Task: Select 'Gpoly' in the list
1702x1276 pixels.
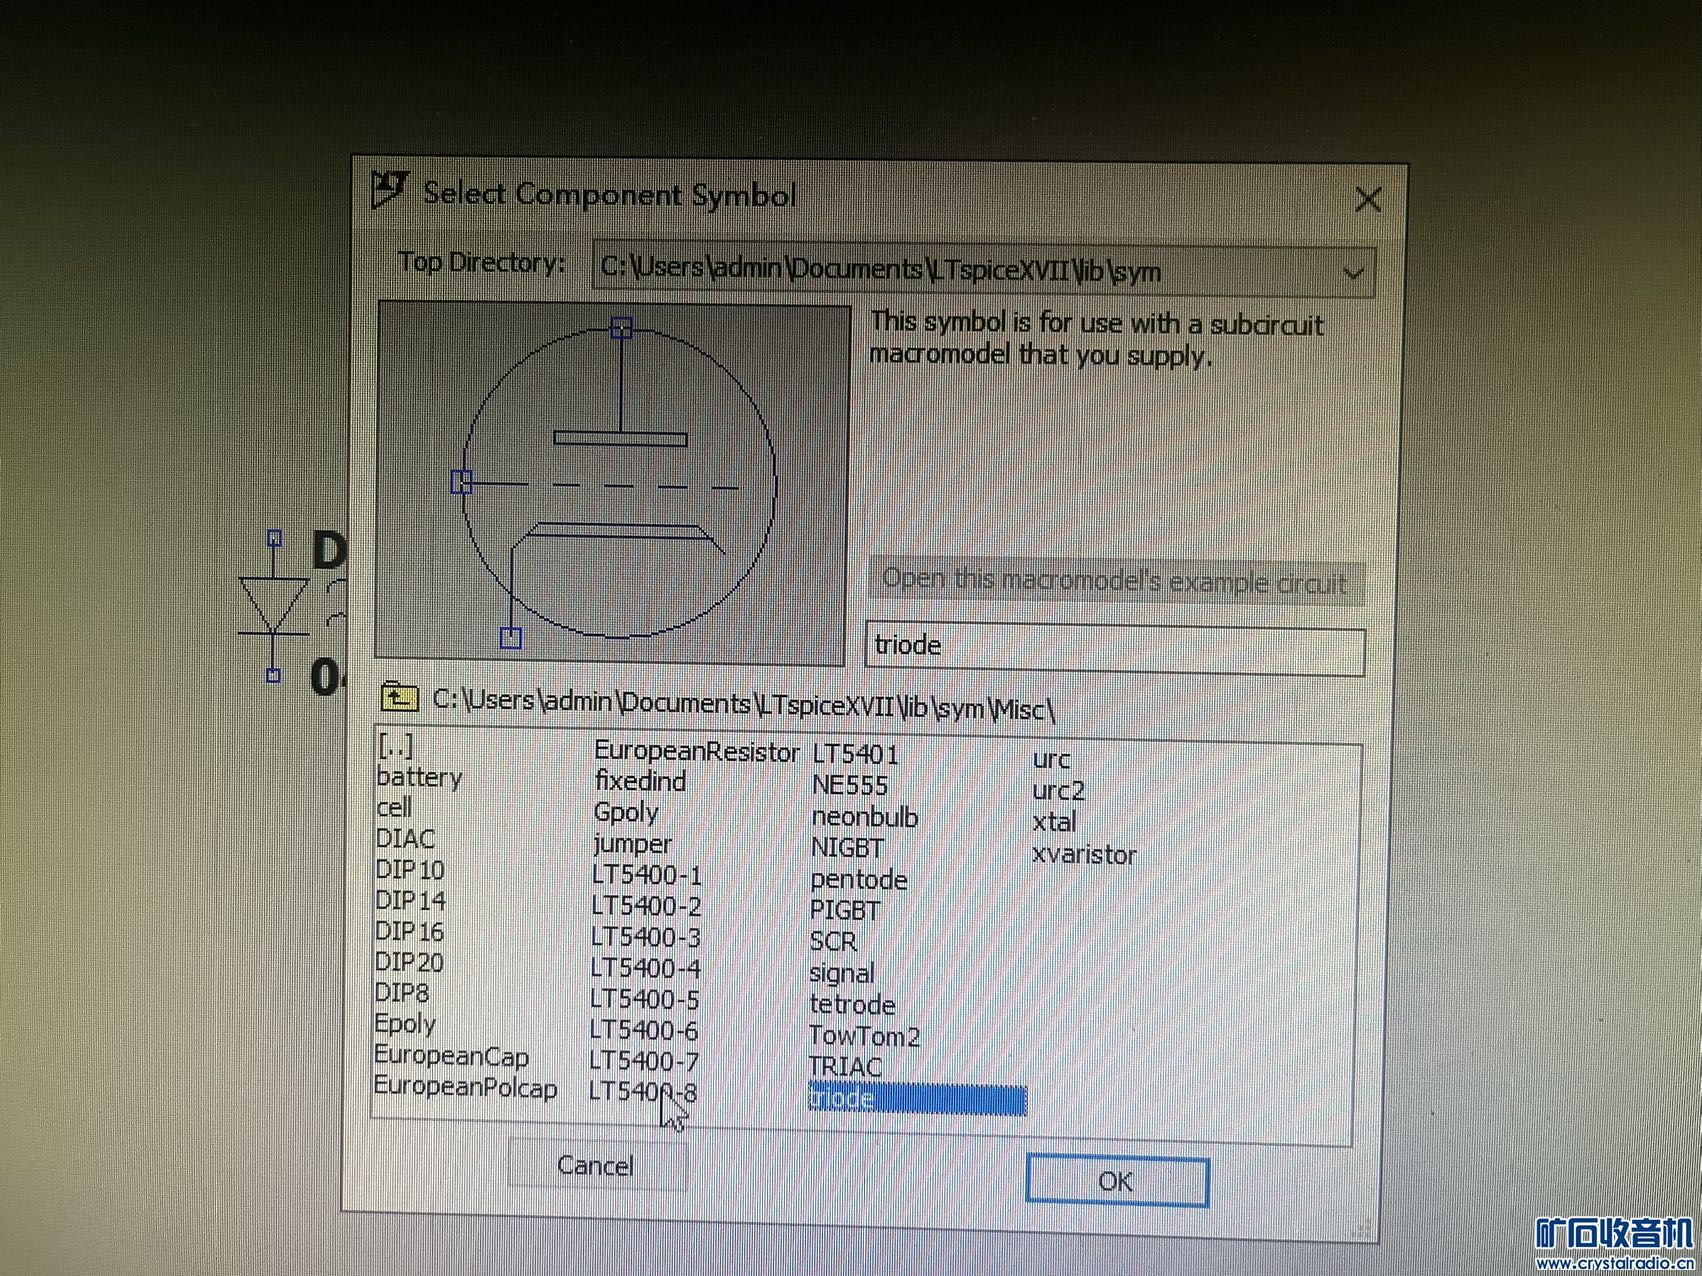Action: pyautogui.click(x=626, y=812)
